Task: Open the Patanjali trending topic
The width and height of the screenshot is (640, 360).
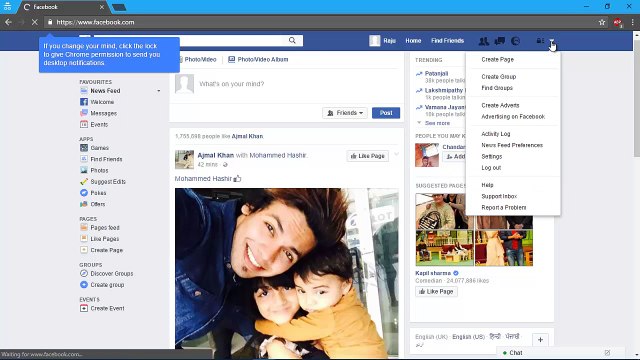Action: [436, 73]
